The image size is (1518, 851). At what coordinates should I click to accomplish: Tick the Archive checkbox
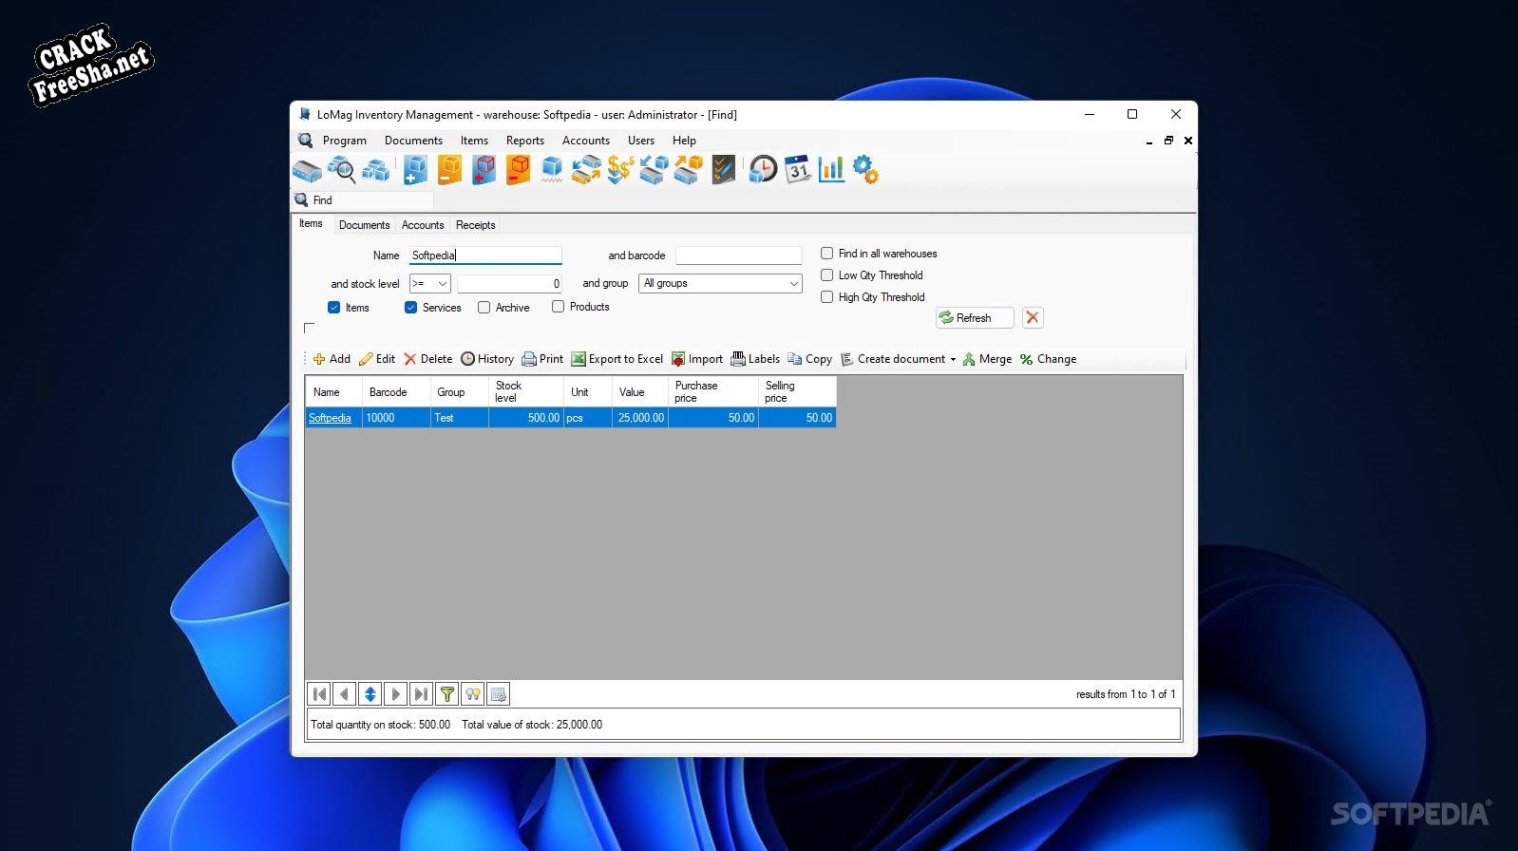point(484,308)
